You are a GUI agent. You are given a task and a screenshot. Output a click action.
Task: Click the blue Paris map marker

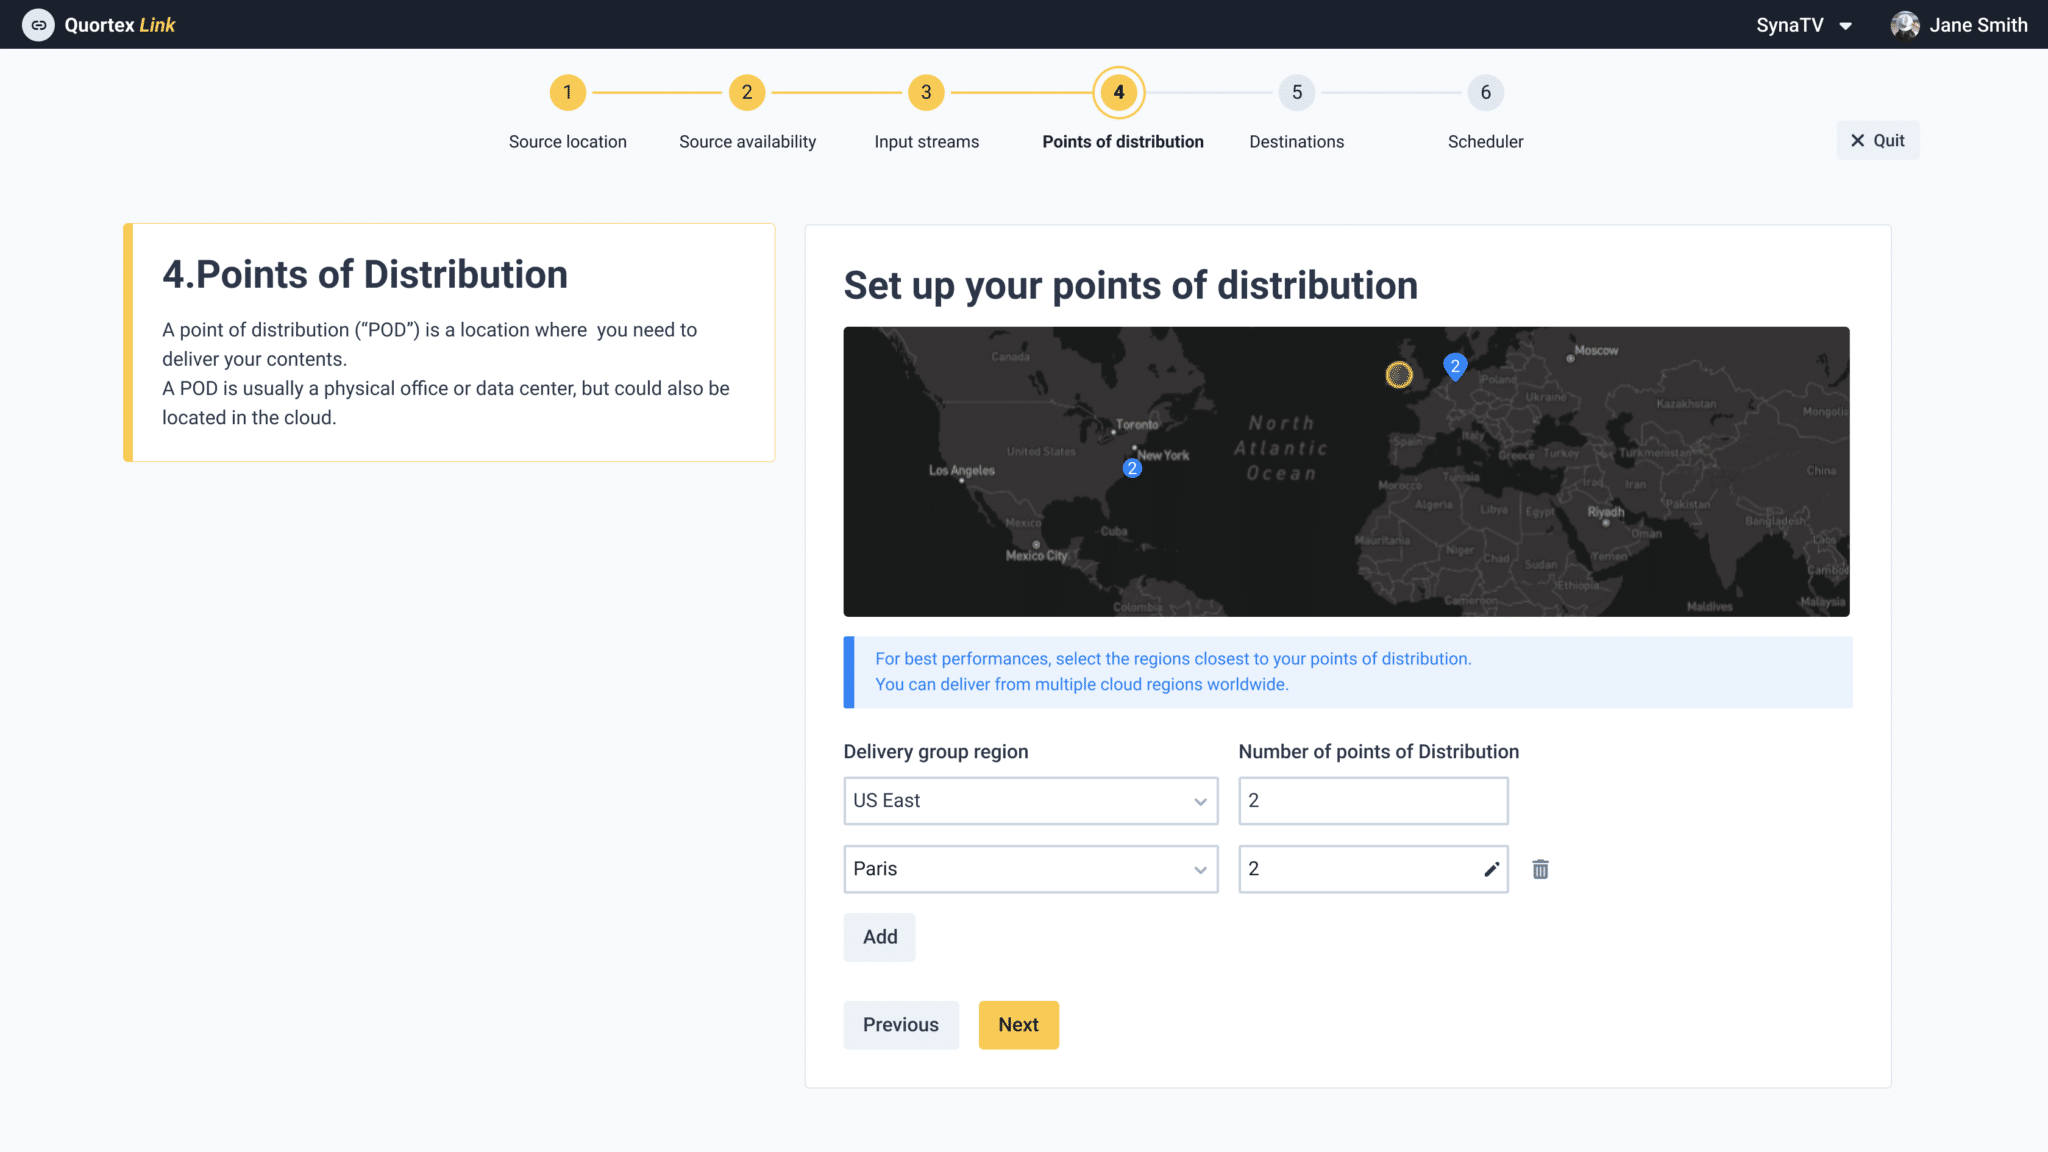[x=1455, y=366]
